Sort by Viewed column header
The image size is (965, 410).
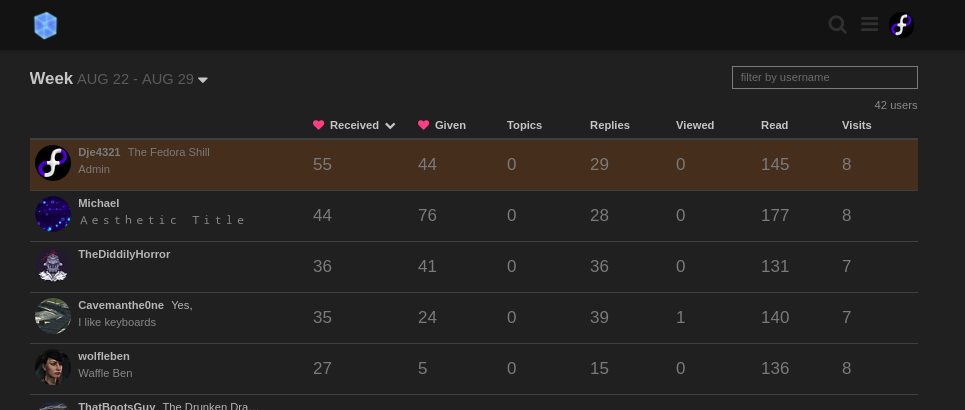coord(695,125)
